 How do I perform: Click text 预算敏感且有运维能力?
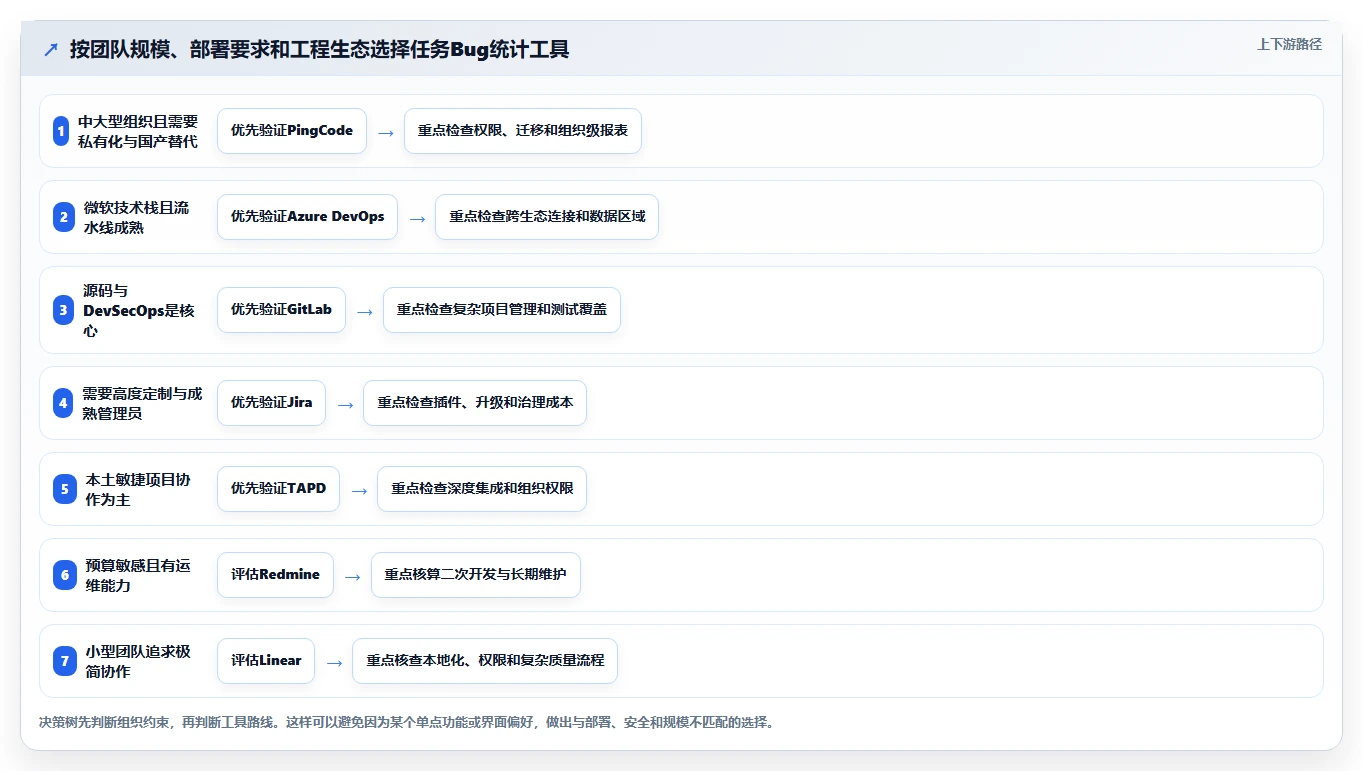pyautogui.click(x=138, y=575)
